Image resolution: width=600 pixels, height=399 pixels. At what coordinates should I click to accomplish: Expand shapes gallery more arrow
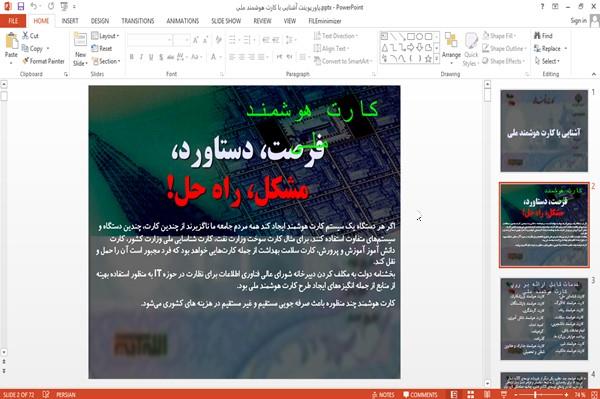[436, 59]
